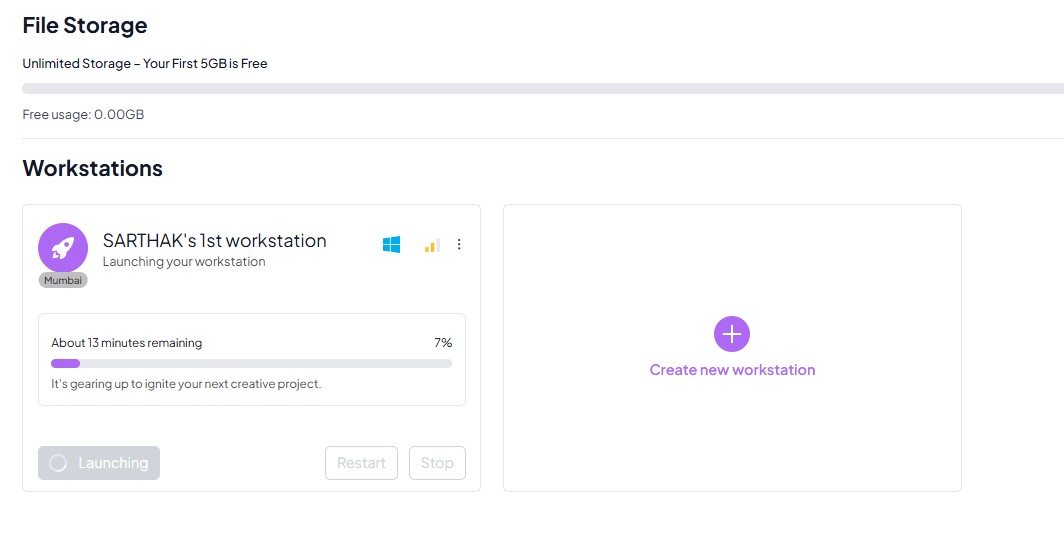Click the Create new workstation link

[732, 370]
